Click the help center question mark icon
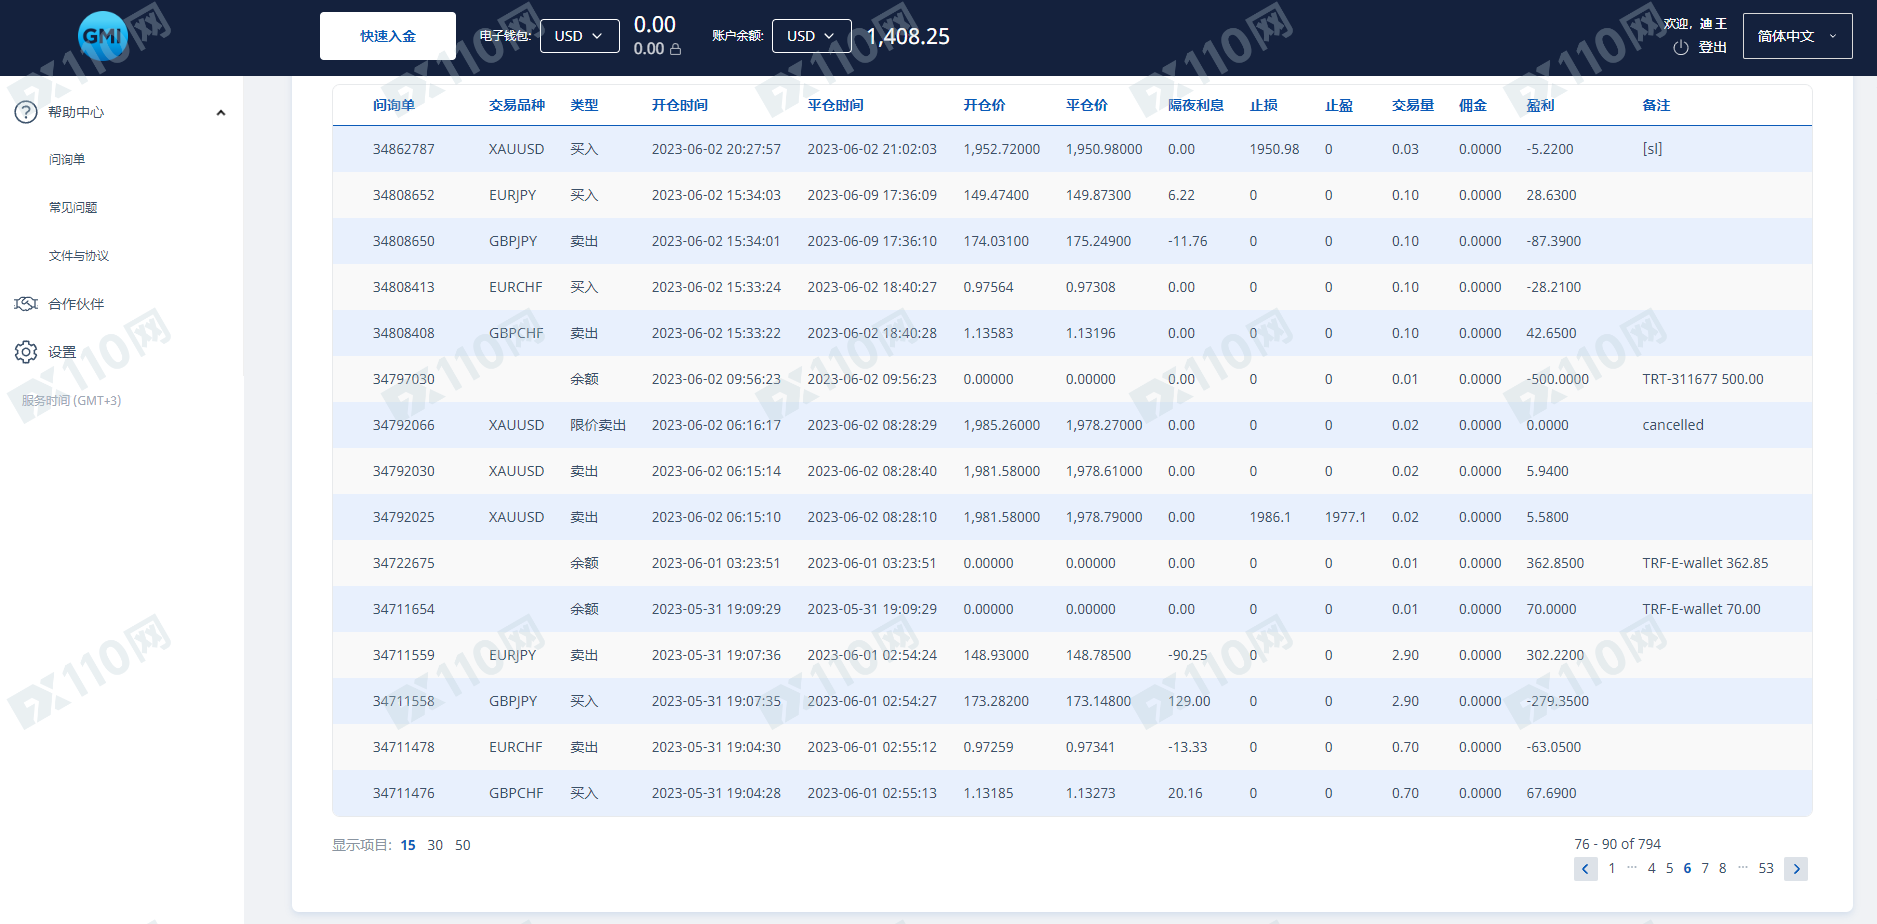Screen dimensions: 1877x924 pyautogui.click(x=26, y=112)
